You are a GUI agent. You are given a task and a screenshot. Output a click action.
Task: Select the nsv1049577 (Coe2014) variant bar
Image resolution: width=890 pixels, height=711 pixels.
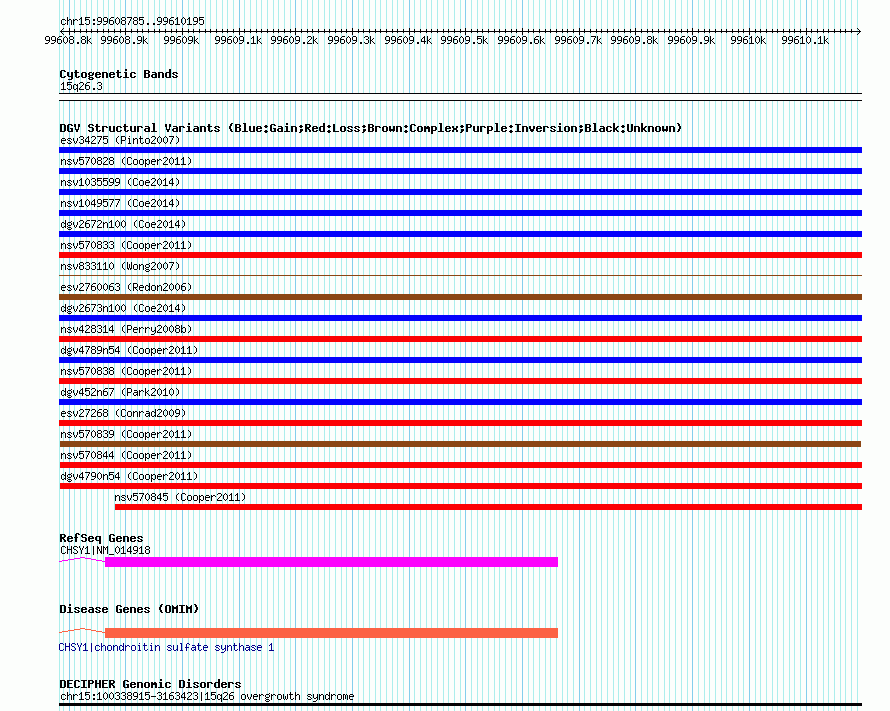tap(460, 213)
